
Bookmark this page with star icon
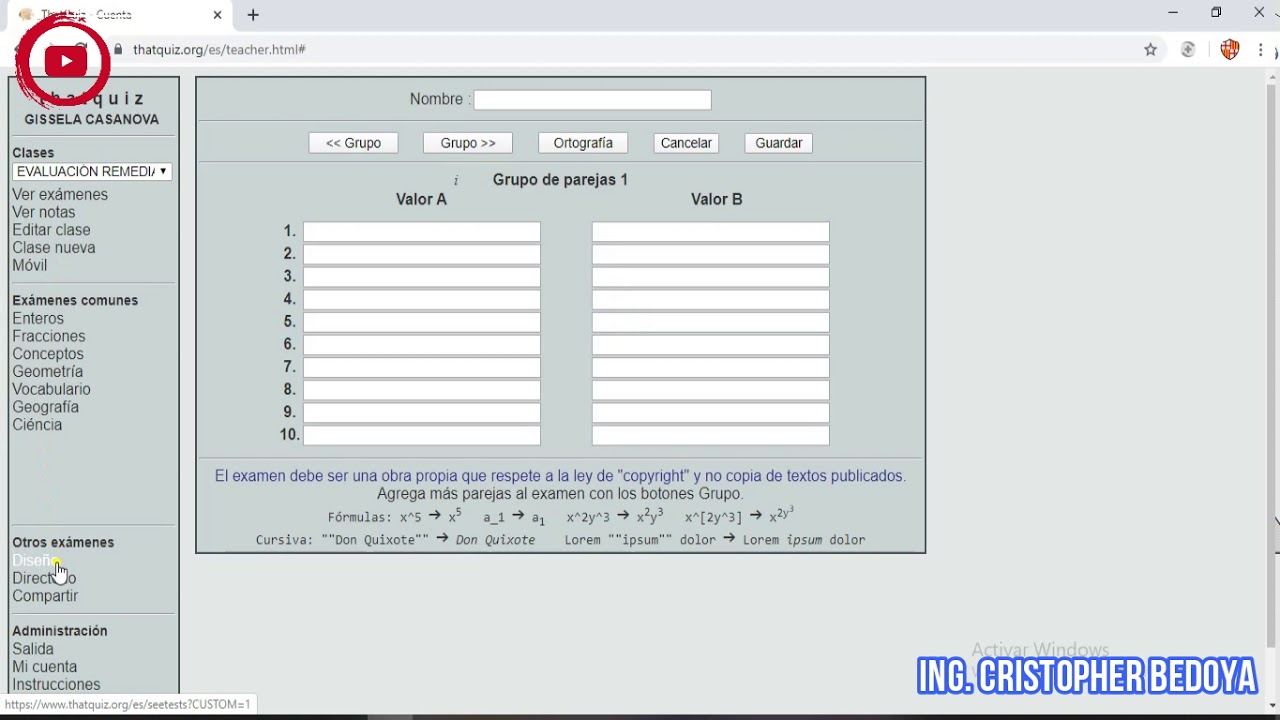point(1150,49)
